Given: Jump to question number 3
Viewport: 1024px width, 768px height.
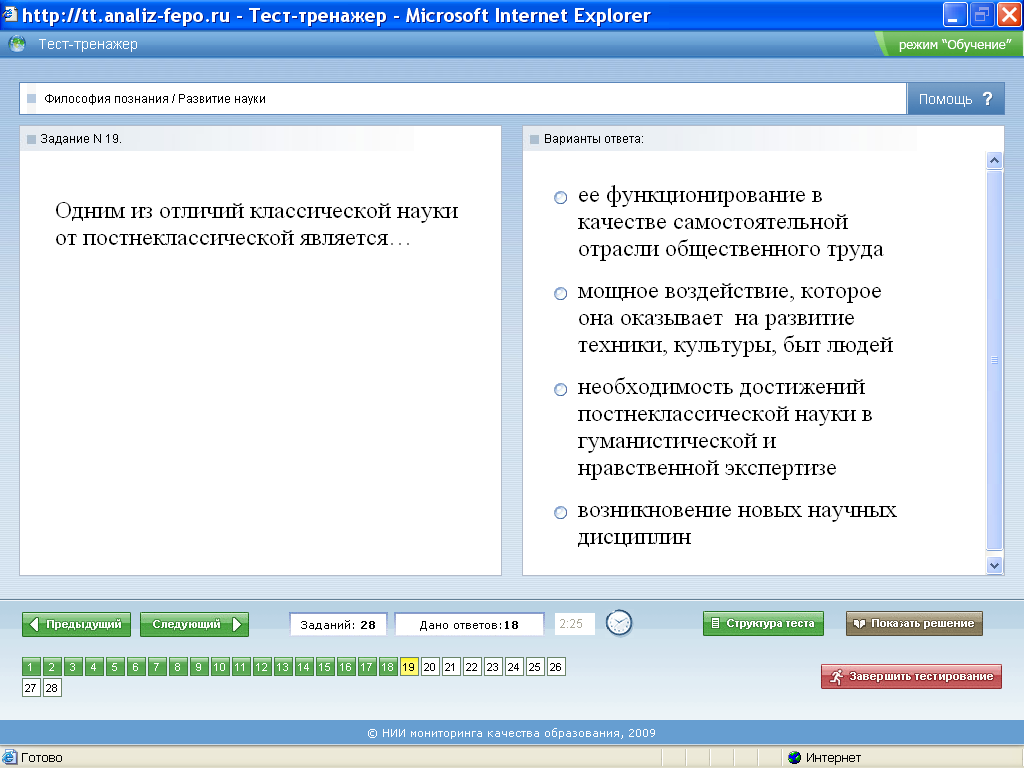Looking at the screenshot, I should click(72, 667).
